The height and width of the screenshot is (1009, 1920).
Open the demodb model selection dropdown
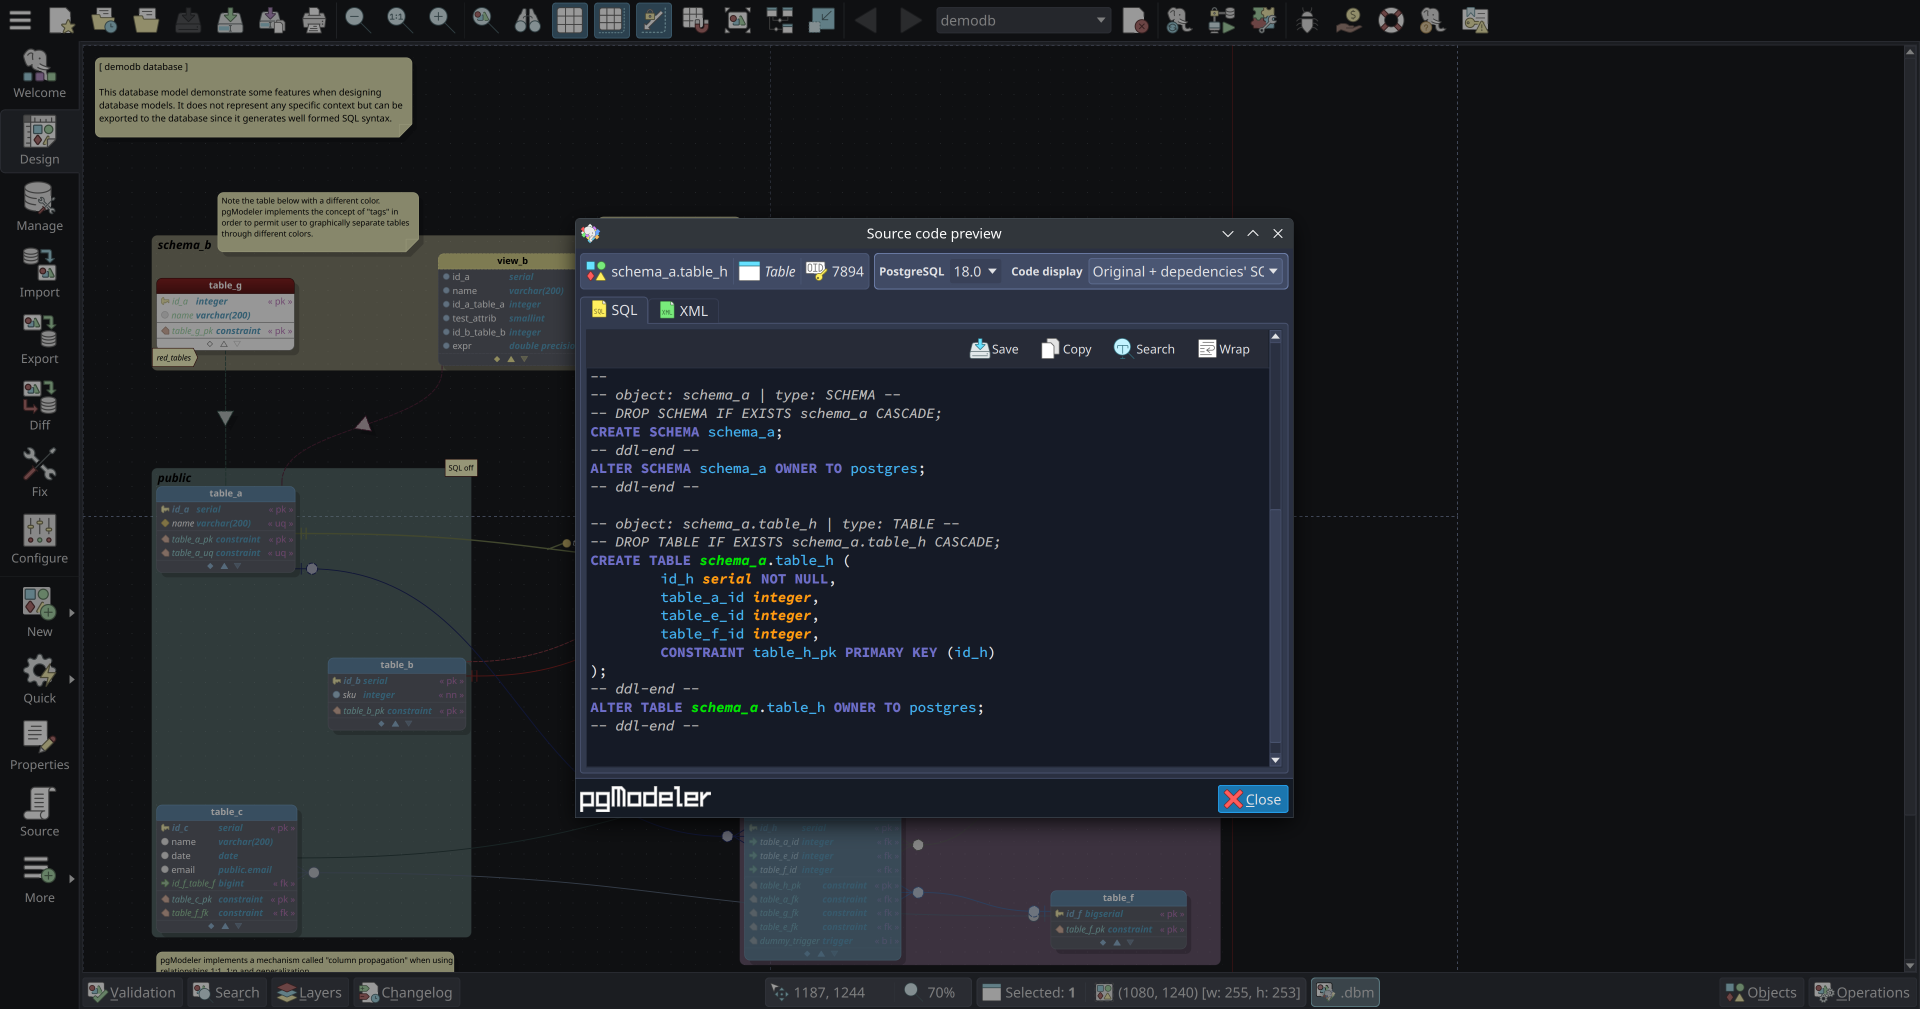pyautogui.click(x=1022, y=20)
